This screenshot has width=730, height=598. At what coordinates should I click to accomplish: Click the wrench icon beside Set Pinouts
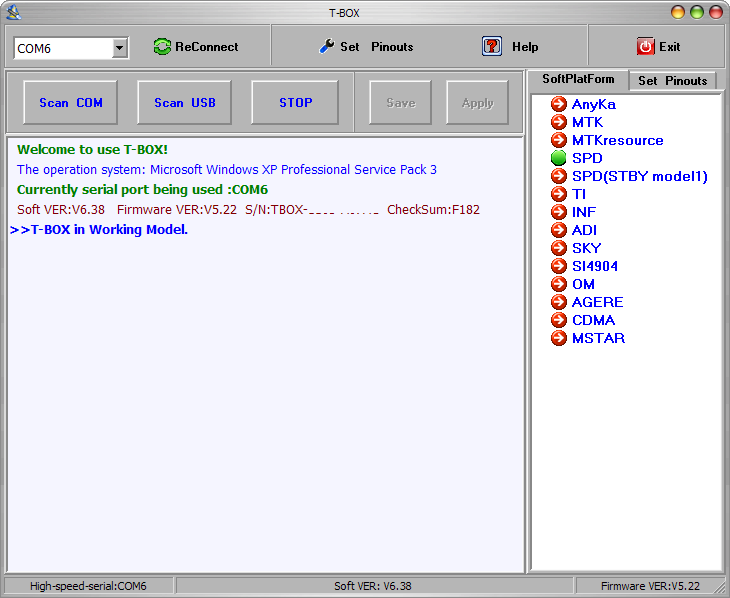[327, 46]
